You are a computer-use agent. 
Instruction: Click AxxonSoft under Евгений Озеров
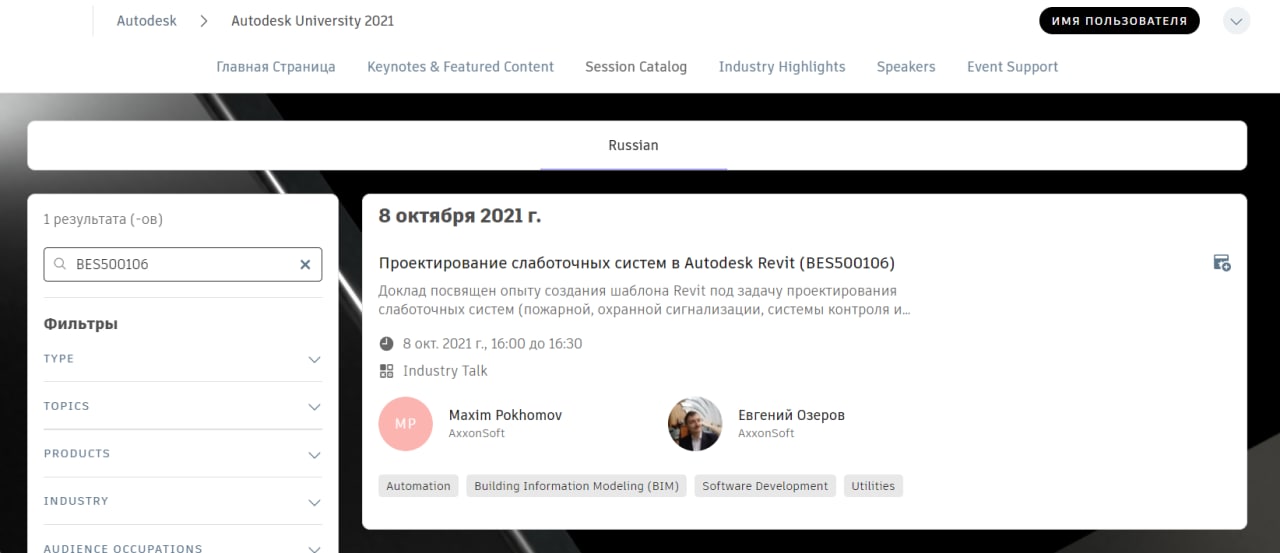coord(766,433)
